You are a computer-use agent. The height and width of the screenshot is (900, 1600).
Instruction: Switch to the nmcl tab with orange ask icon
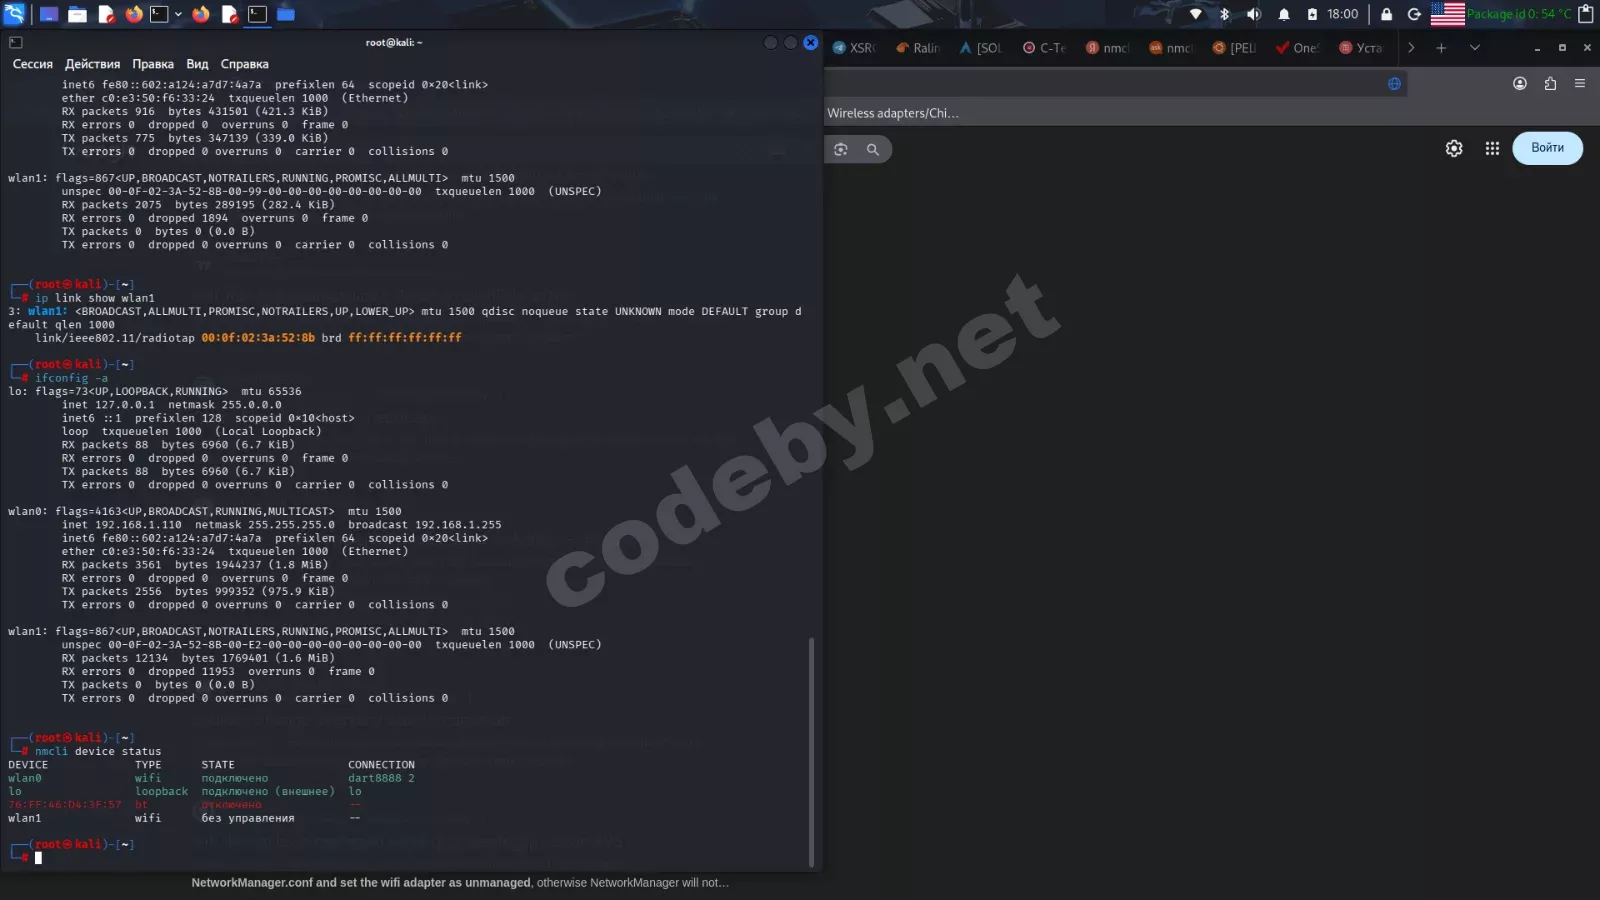(x=1170, y=48)
